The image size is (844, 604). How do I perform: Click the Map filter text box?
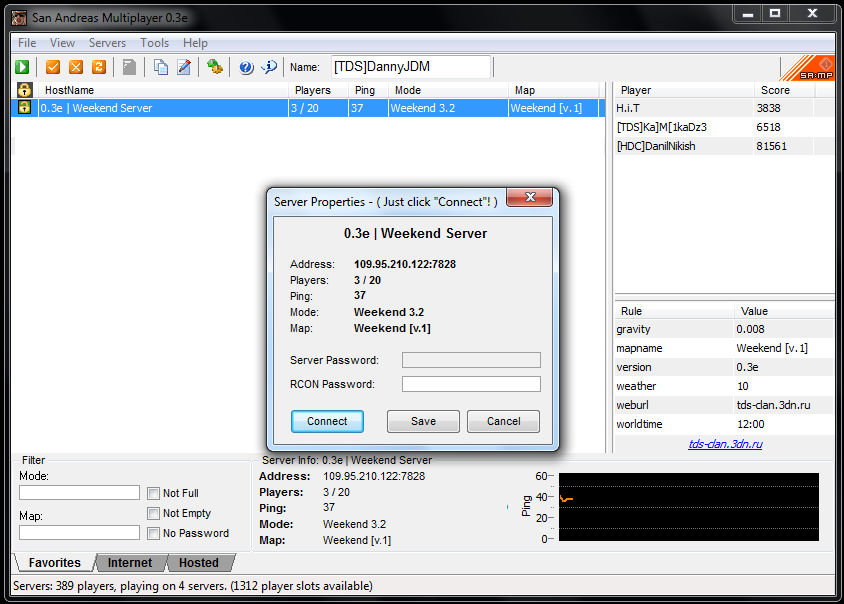[x=80, y=532]
